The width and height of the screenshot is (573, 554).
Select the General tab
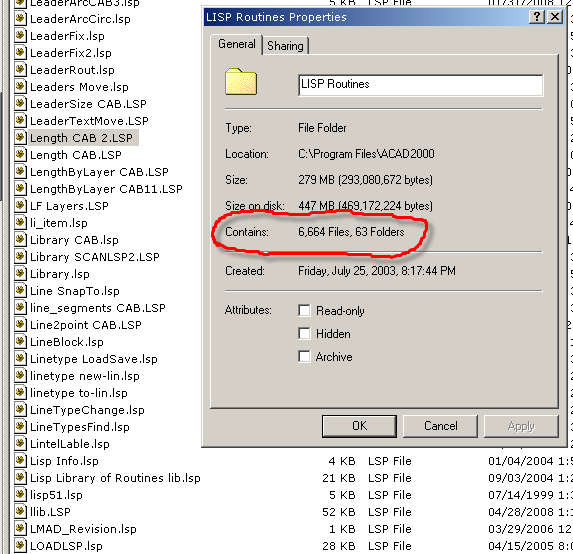click(236, 44)
